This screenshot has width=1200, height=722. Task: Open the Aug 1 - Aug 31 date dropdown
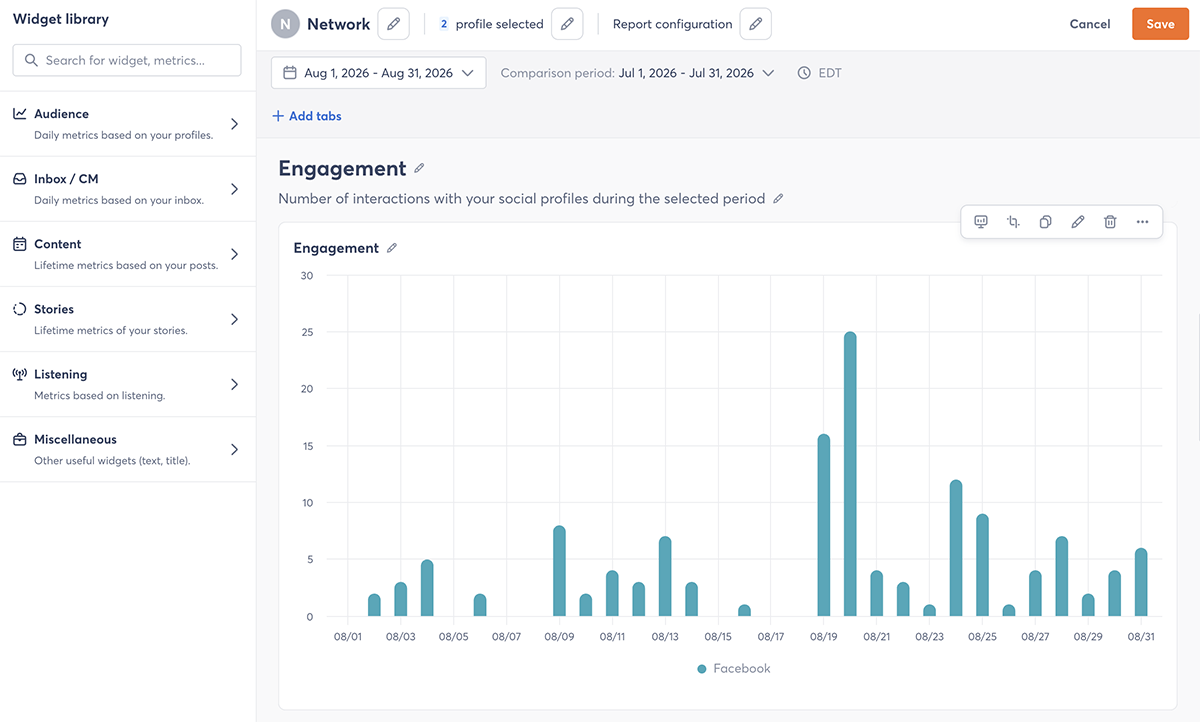click(379, 73)
